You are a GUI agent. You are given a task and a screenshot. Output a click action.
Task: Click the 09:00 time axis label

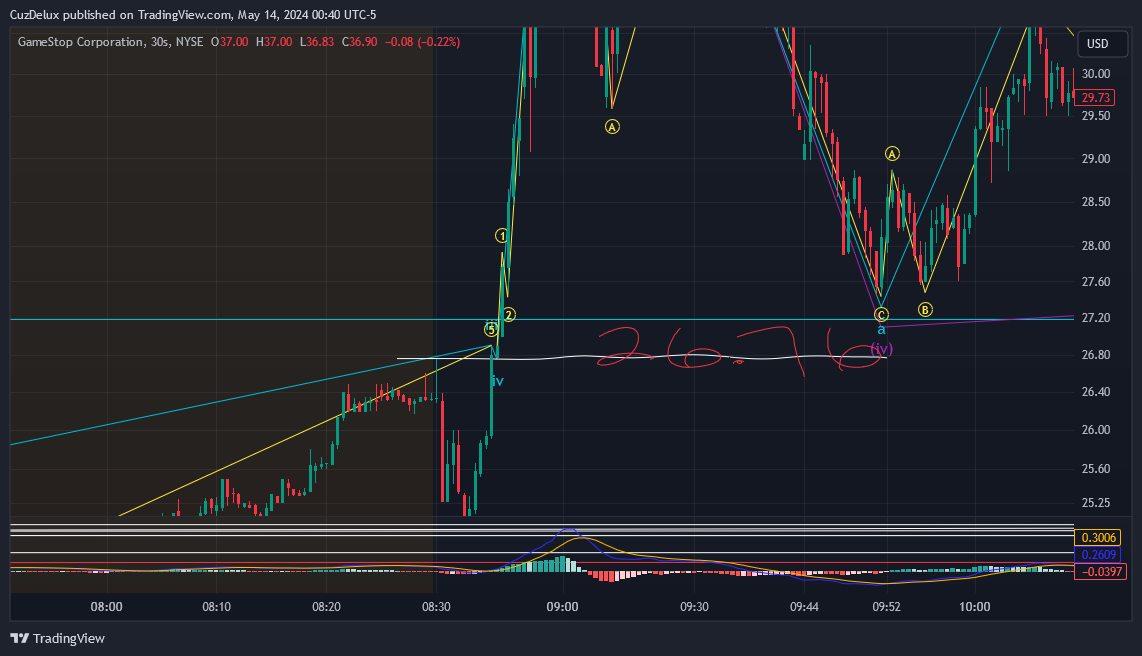coord(562,607)
